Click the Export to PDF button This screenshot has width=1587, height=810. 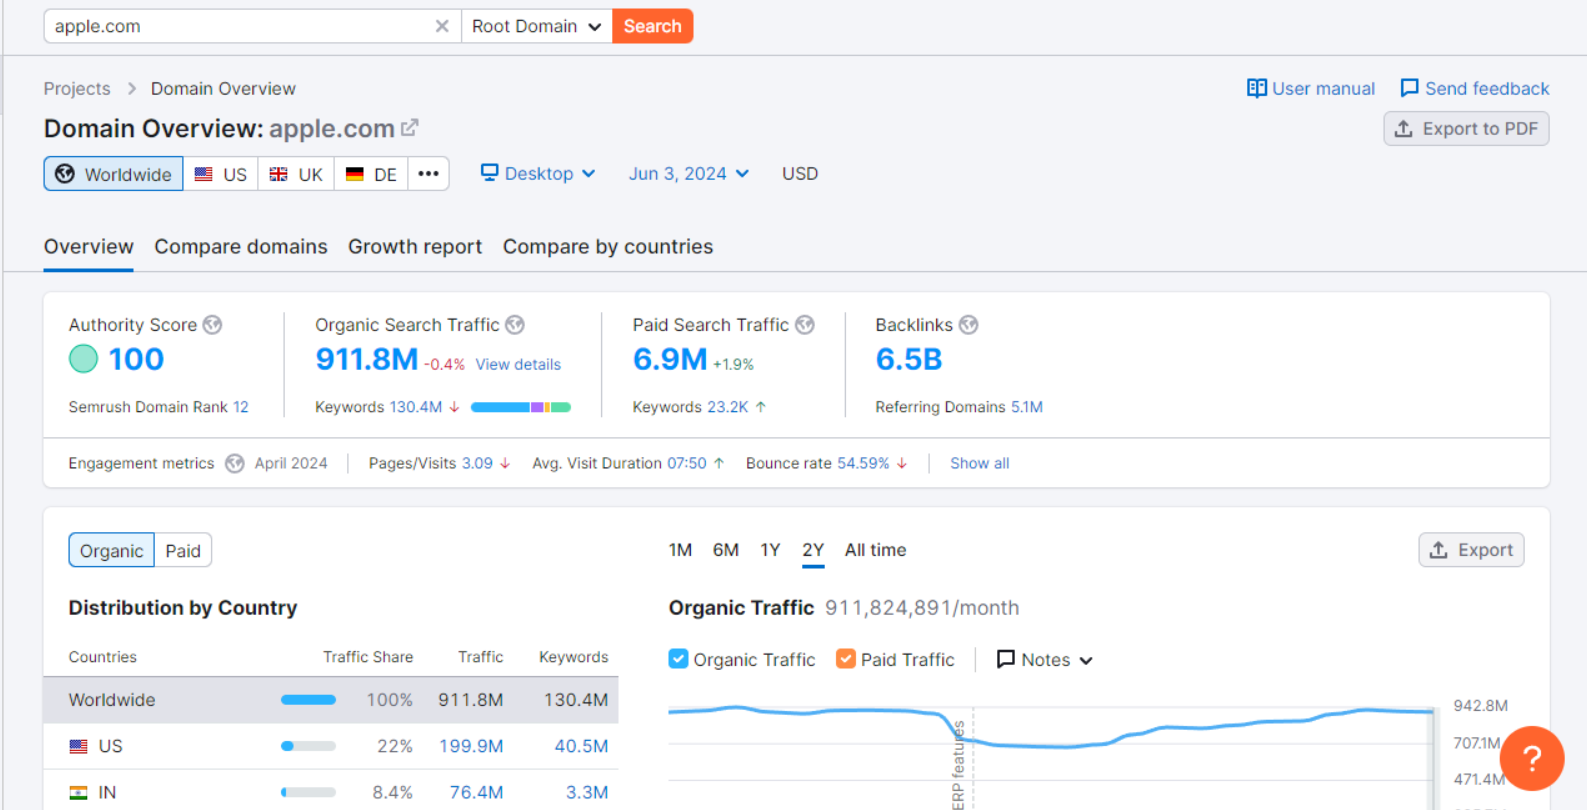(1466, 129)
